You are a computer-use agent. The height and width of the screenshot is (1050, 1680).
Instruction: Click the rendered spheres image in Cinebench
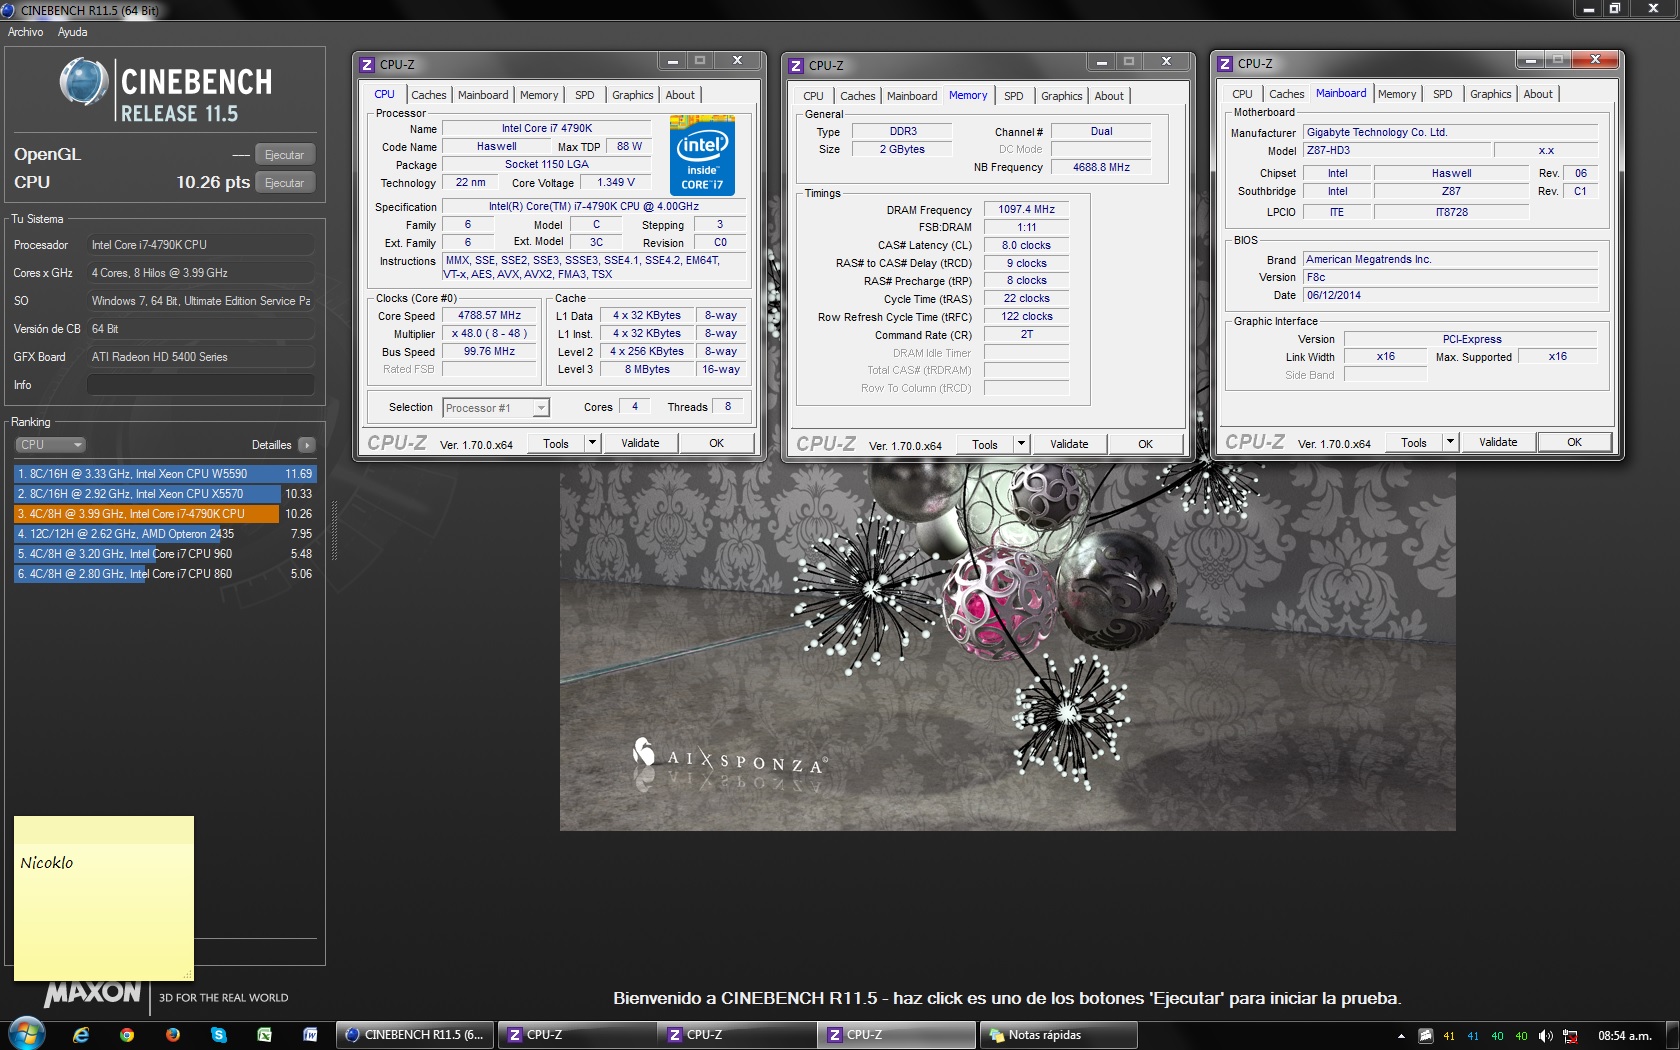1008,645
